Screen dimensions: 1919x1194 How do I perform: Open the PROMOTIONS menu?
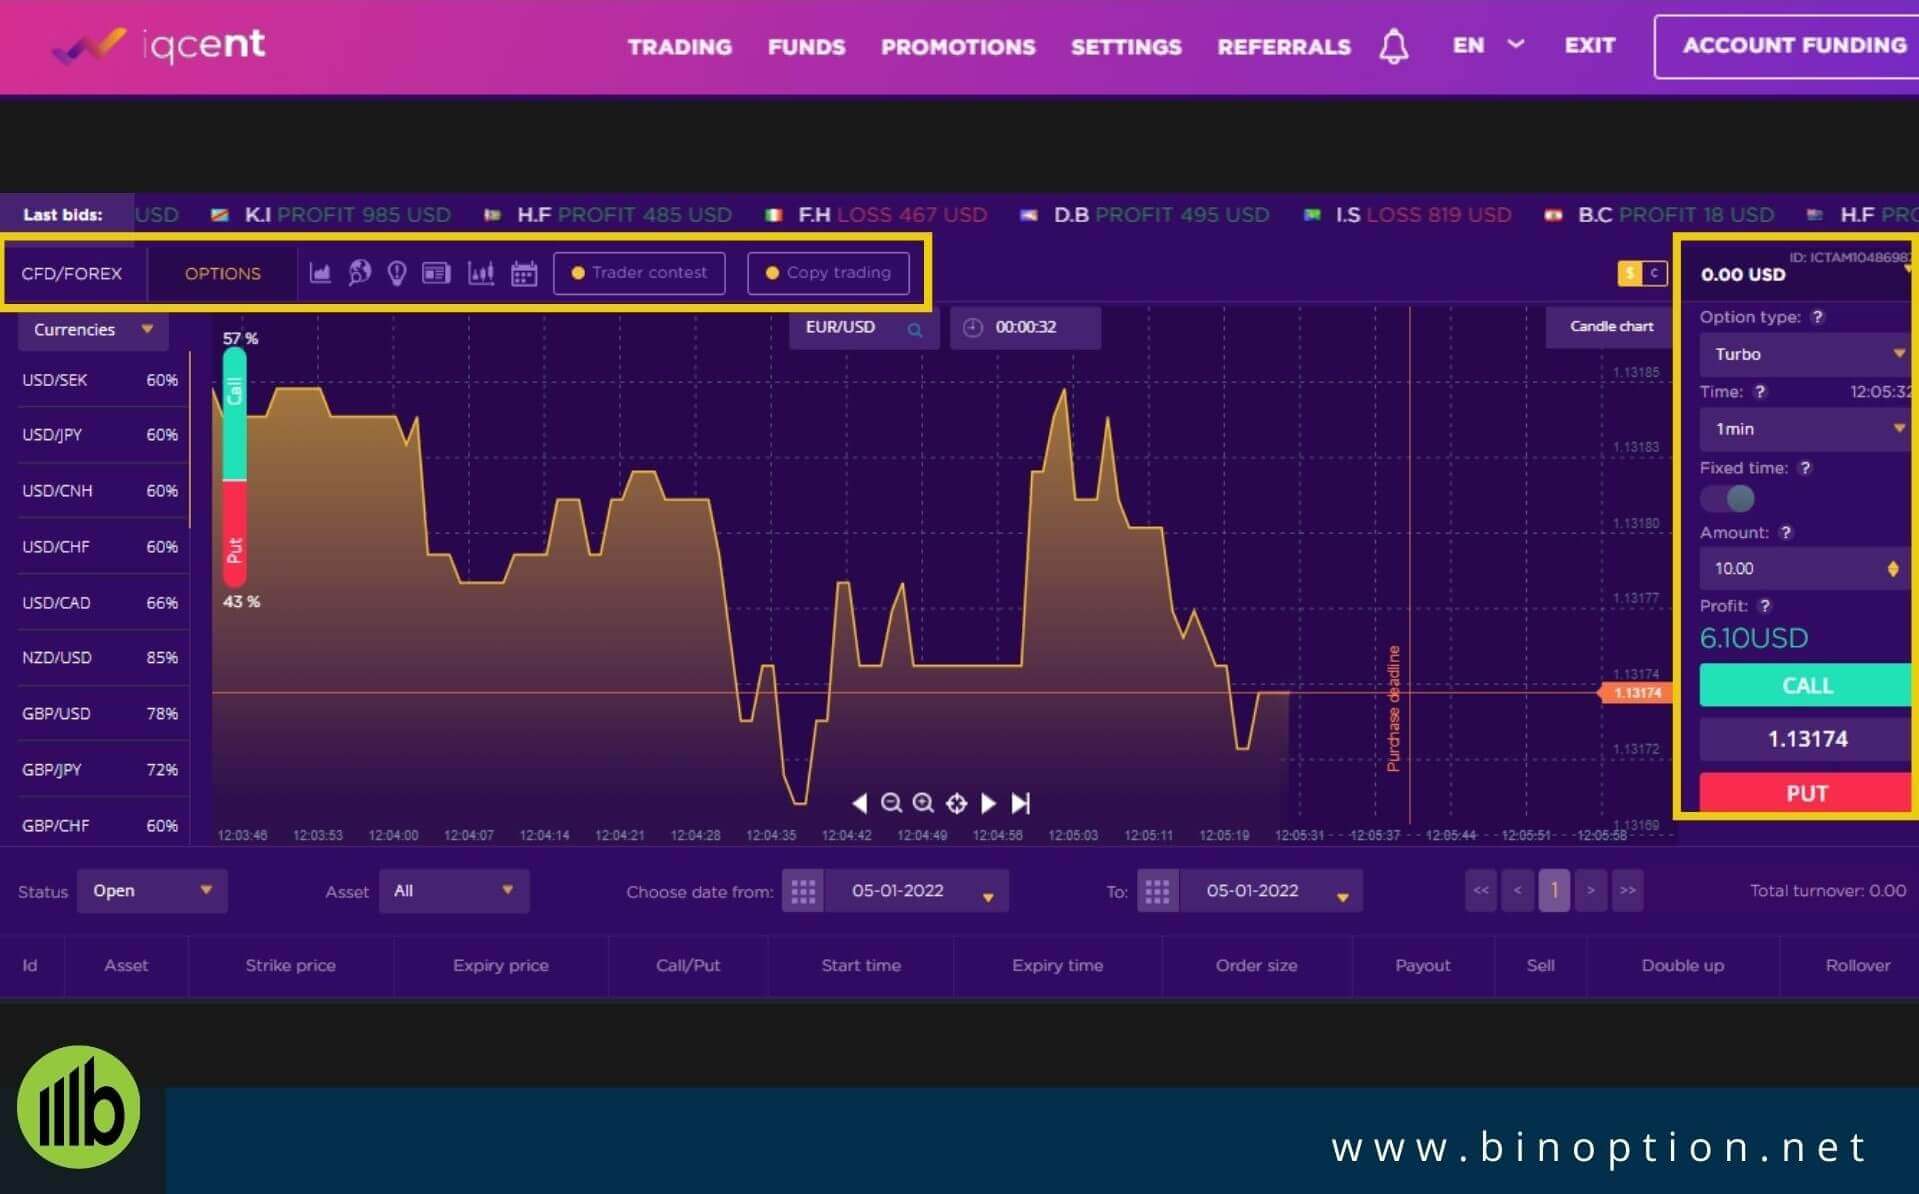pos(957,47)
